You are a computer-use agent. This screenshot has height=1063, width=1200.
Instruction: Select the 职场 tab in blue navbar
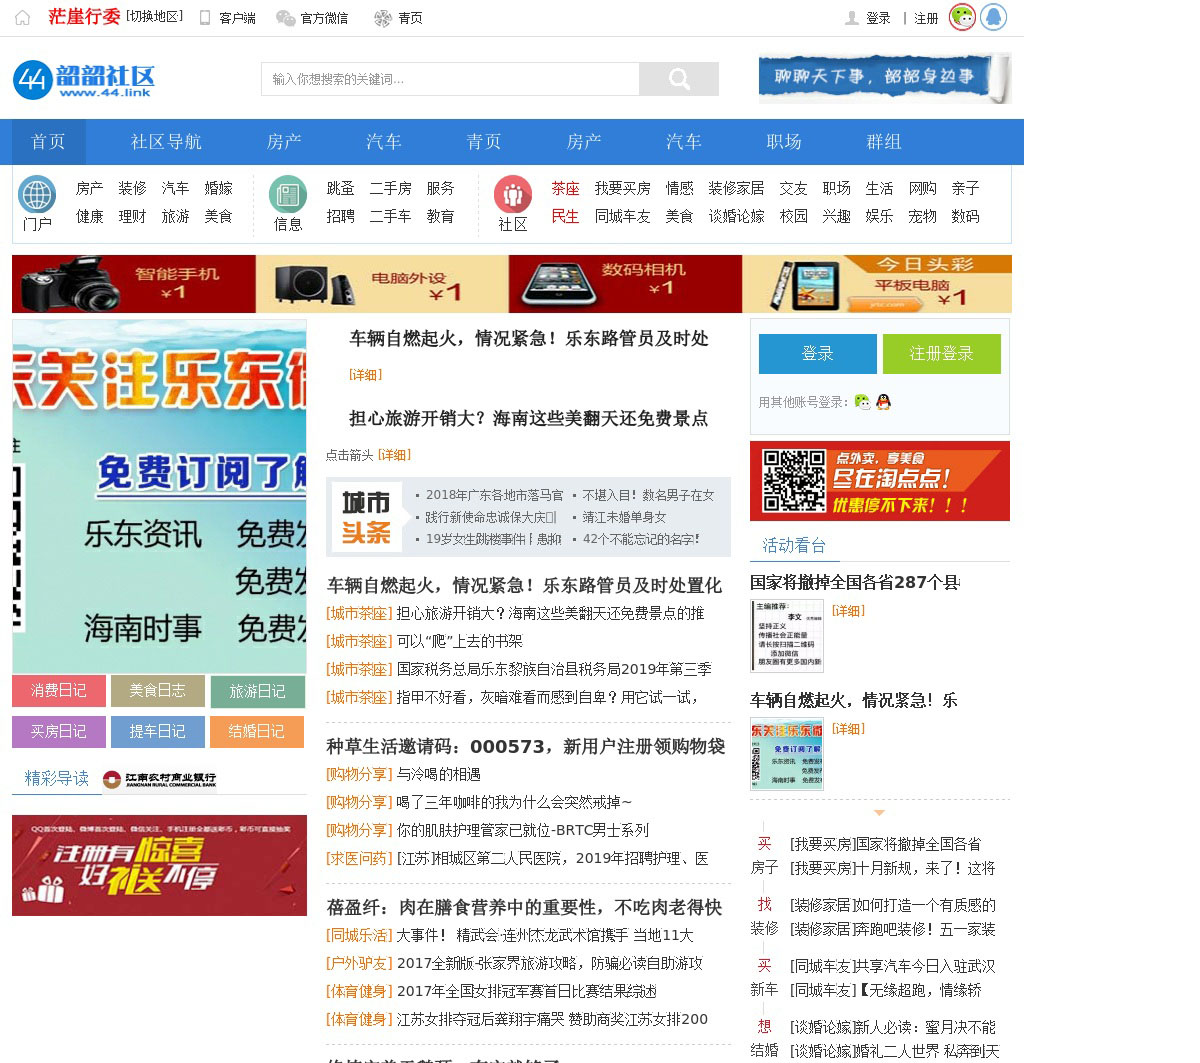pyautogui.click(x=784, y=142)
